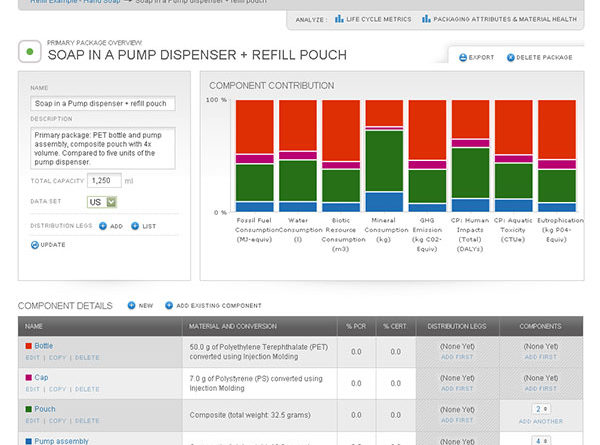Click the Delete Package X icon
This screenshot has height=445, width=600.
click(x=510, y=57)
